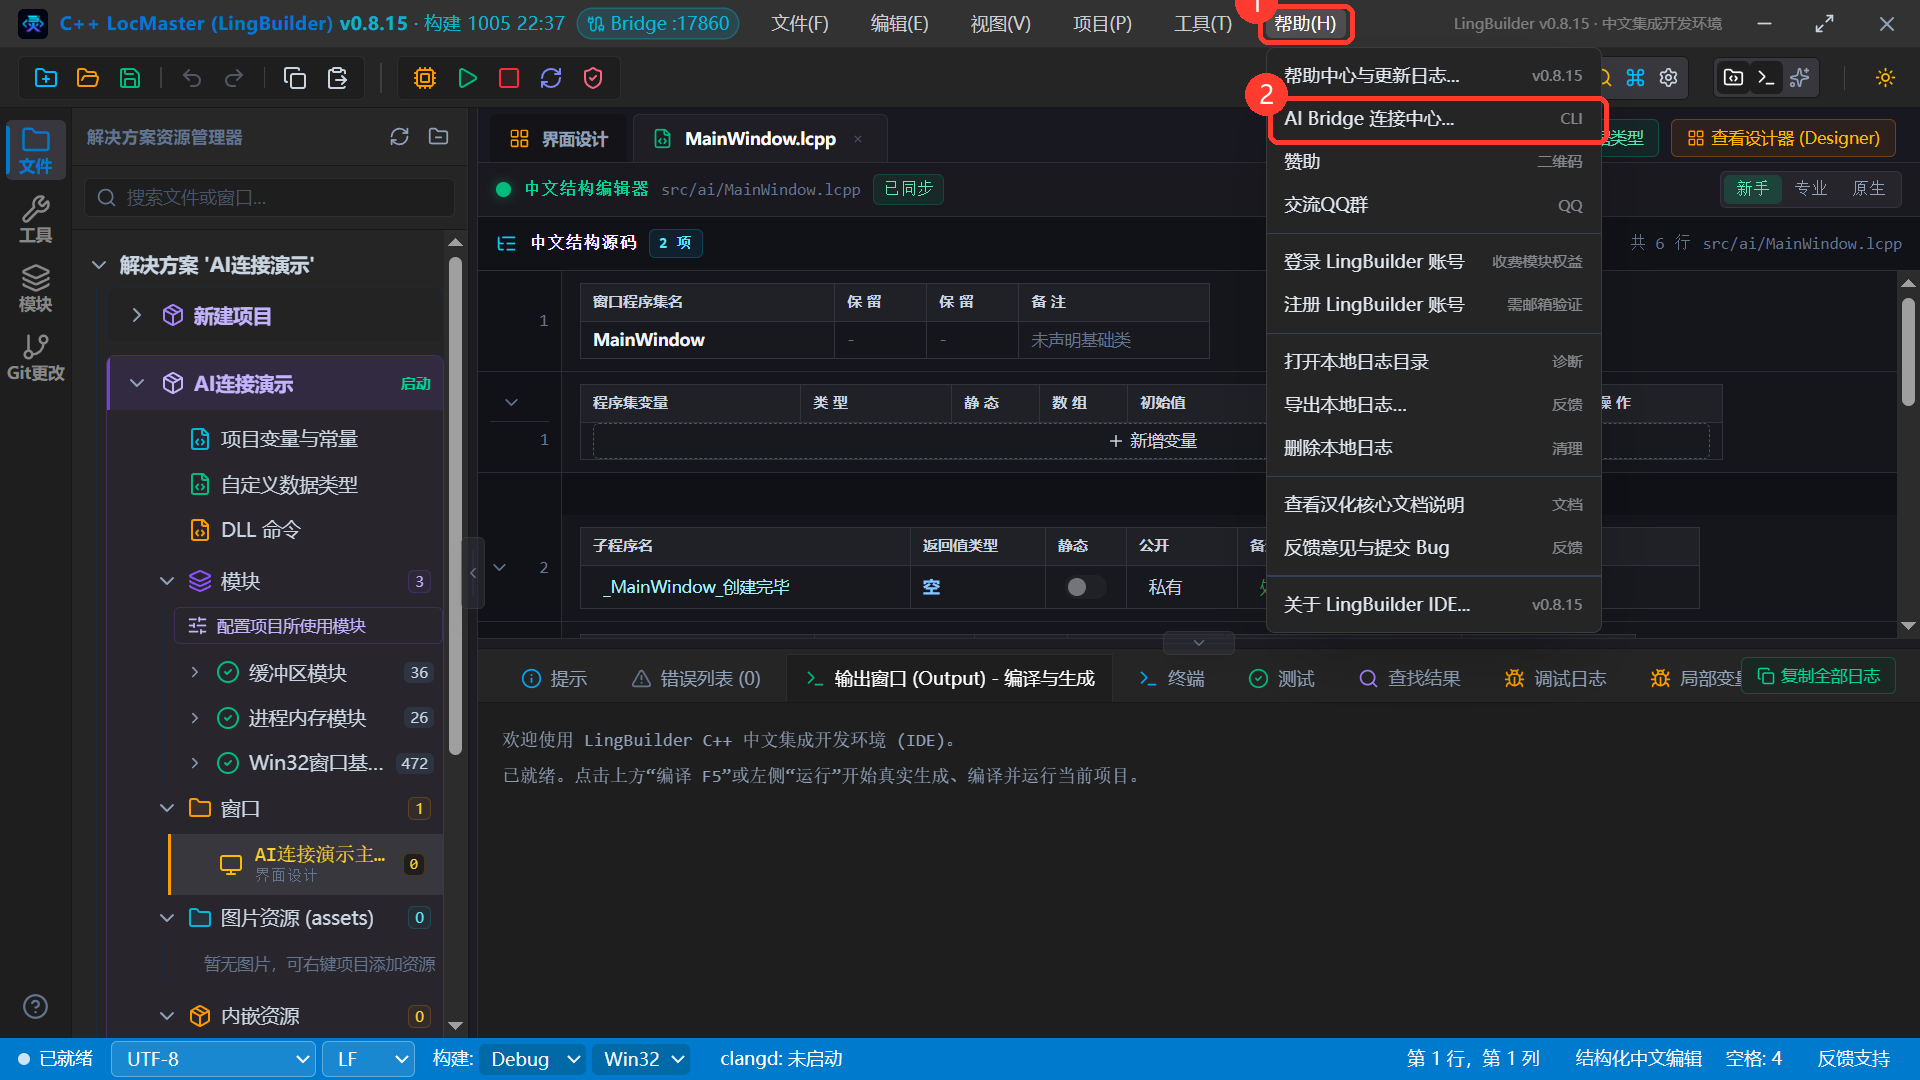
Task: Expand the Win32窗口基... module node
Action: (194, 762)
